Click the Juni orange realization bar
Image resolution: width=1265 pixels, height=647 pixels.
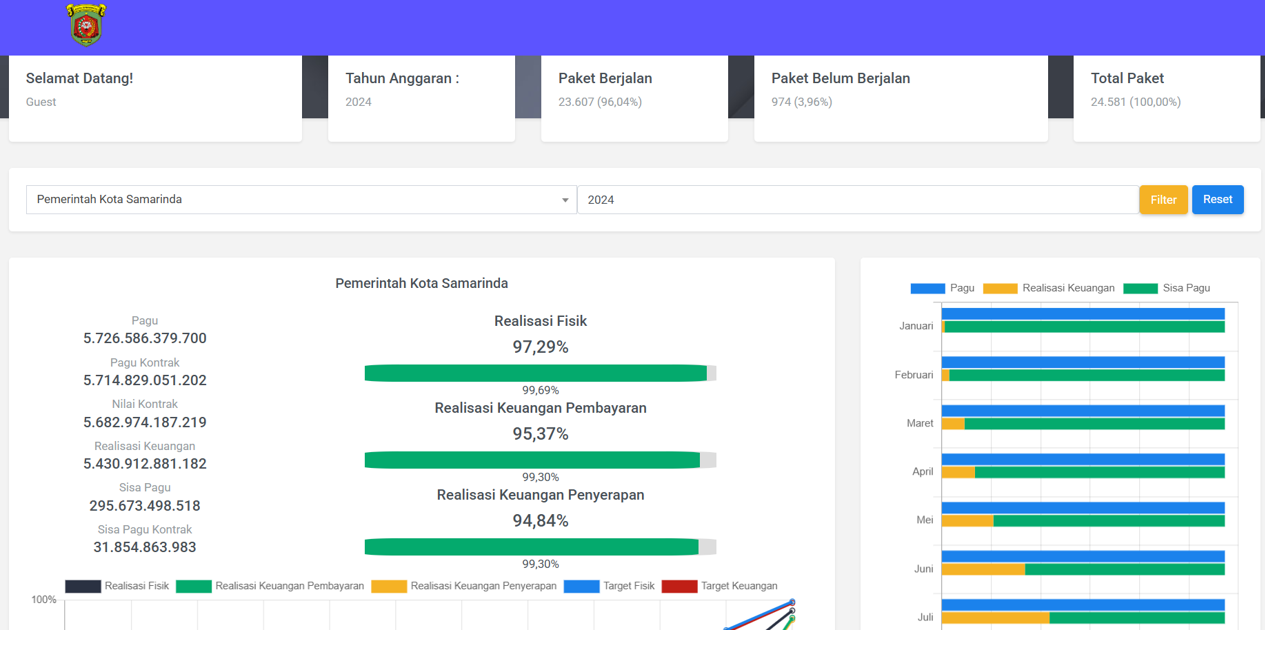[x=983, y=569]
